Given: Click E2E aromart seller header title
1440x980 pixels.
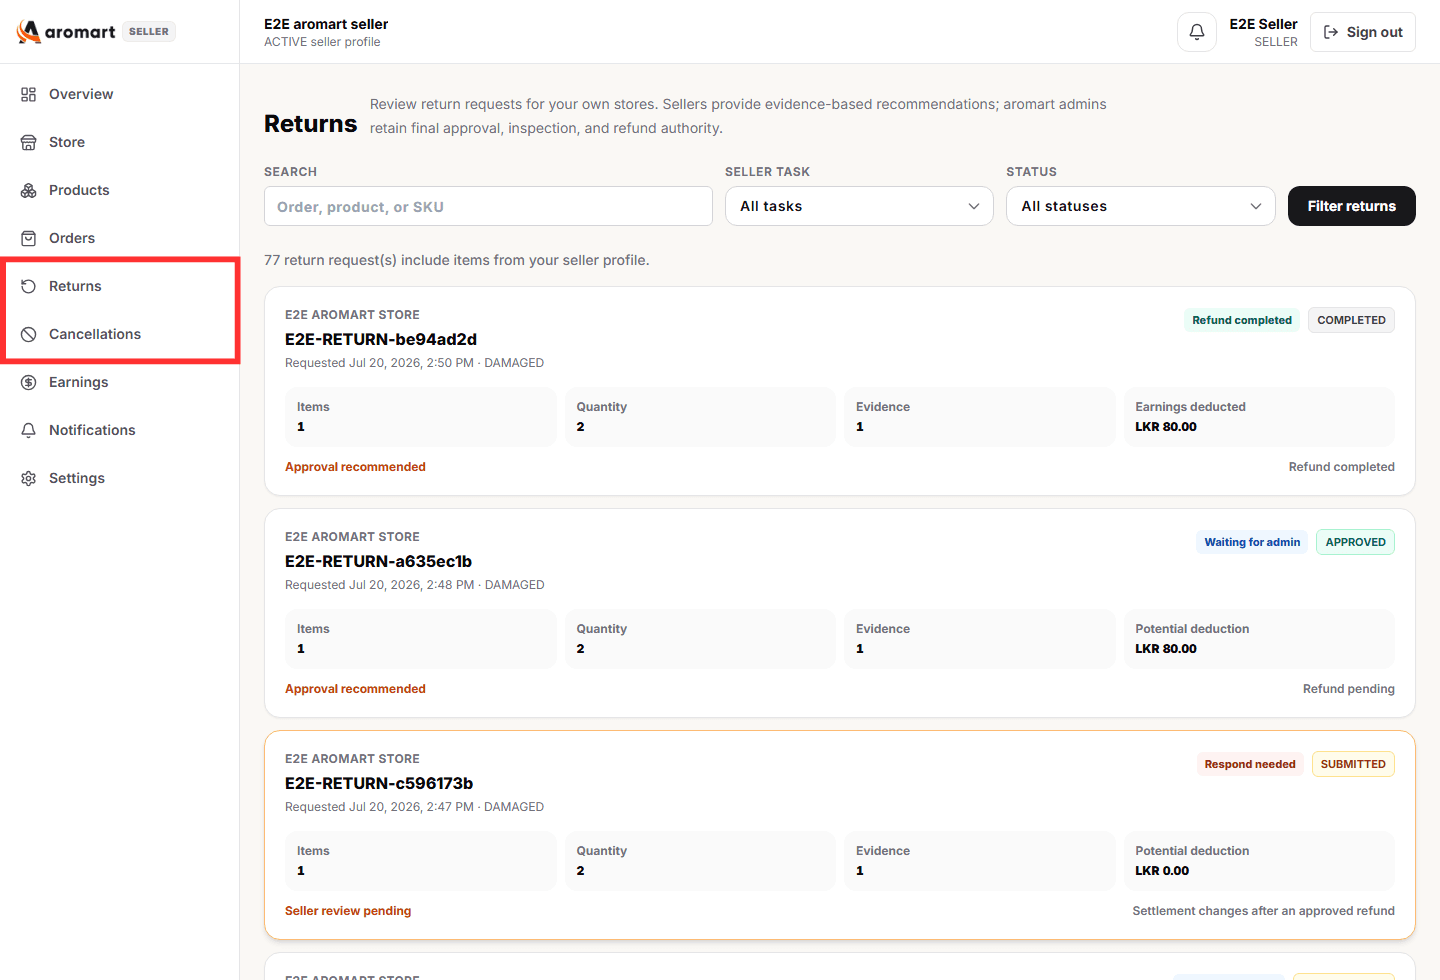Looking at the screenshot, I should click(326, 24).
